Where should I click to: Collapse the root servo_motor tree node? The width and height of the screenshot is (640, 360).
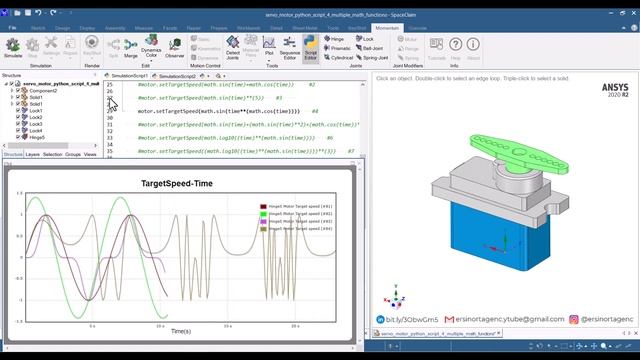click(6, 84)
